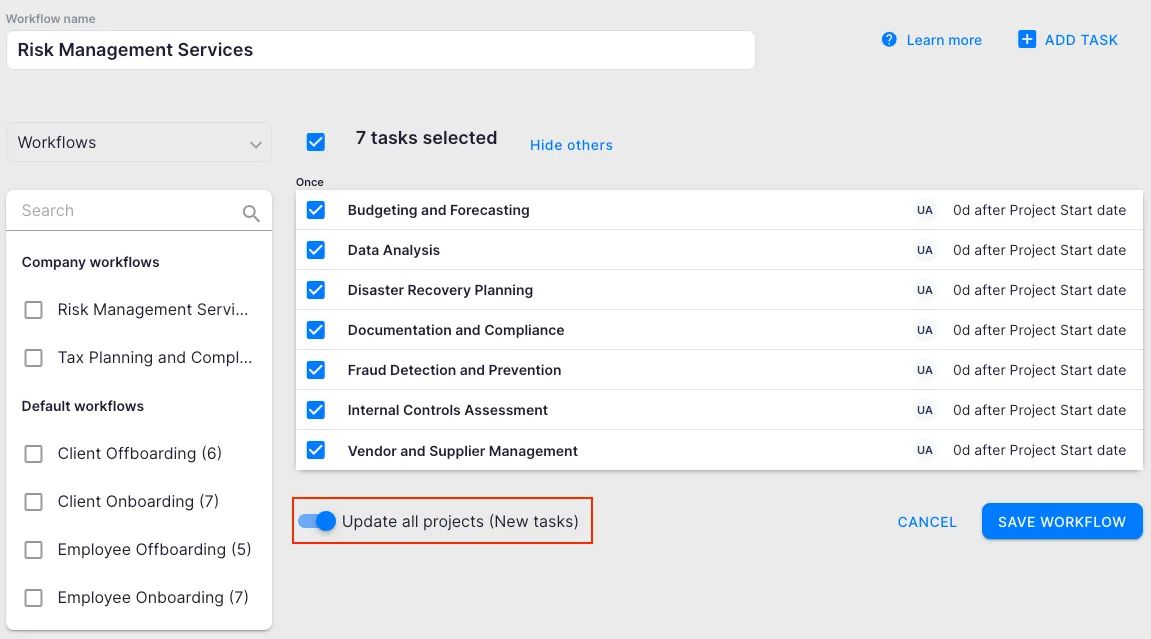Image resolution: width=1151 pixels, height=639 pixels.
Task: Click the UA avatar on Fraud Detection row
Action: click(x=925, y=370)
